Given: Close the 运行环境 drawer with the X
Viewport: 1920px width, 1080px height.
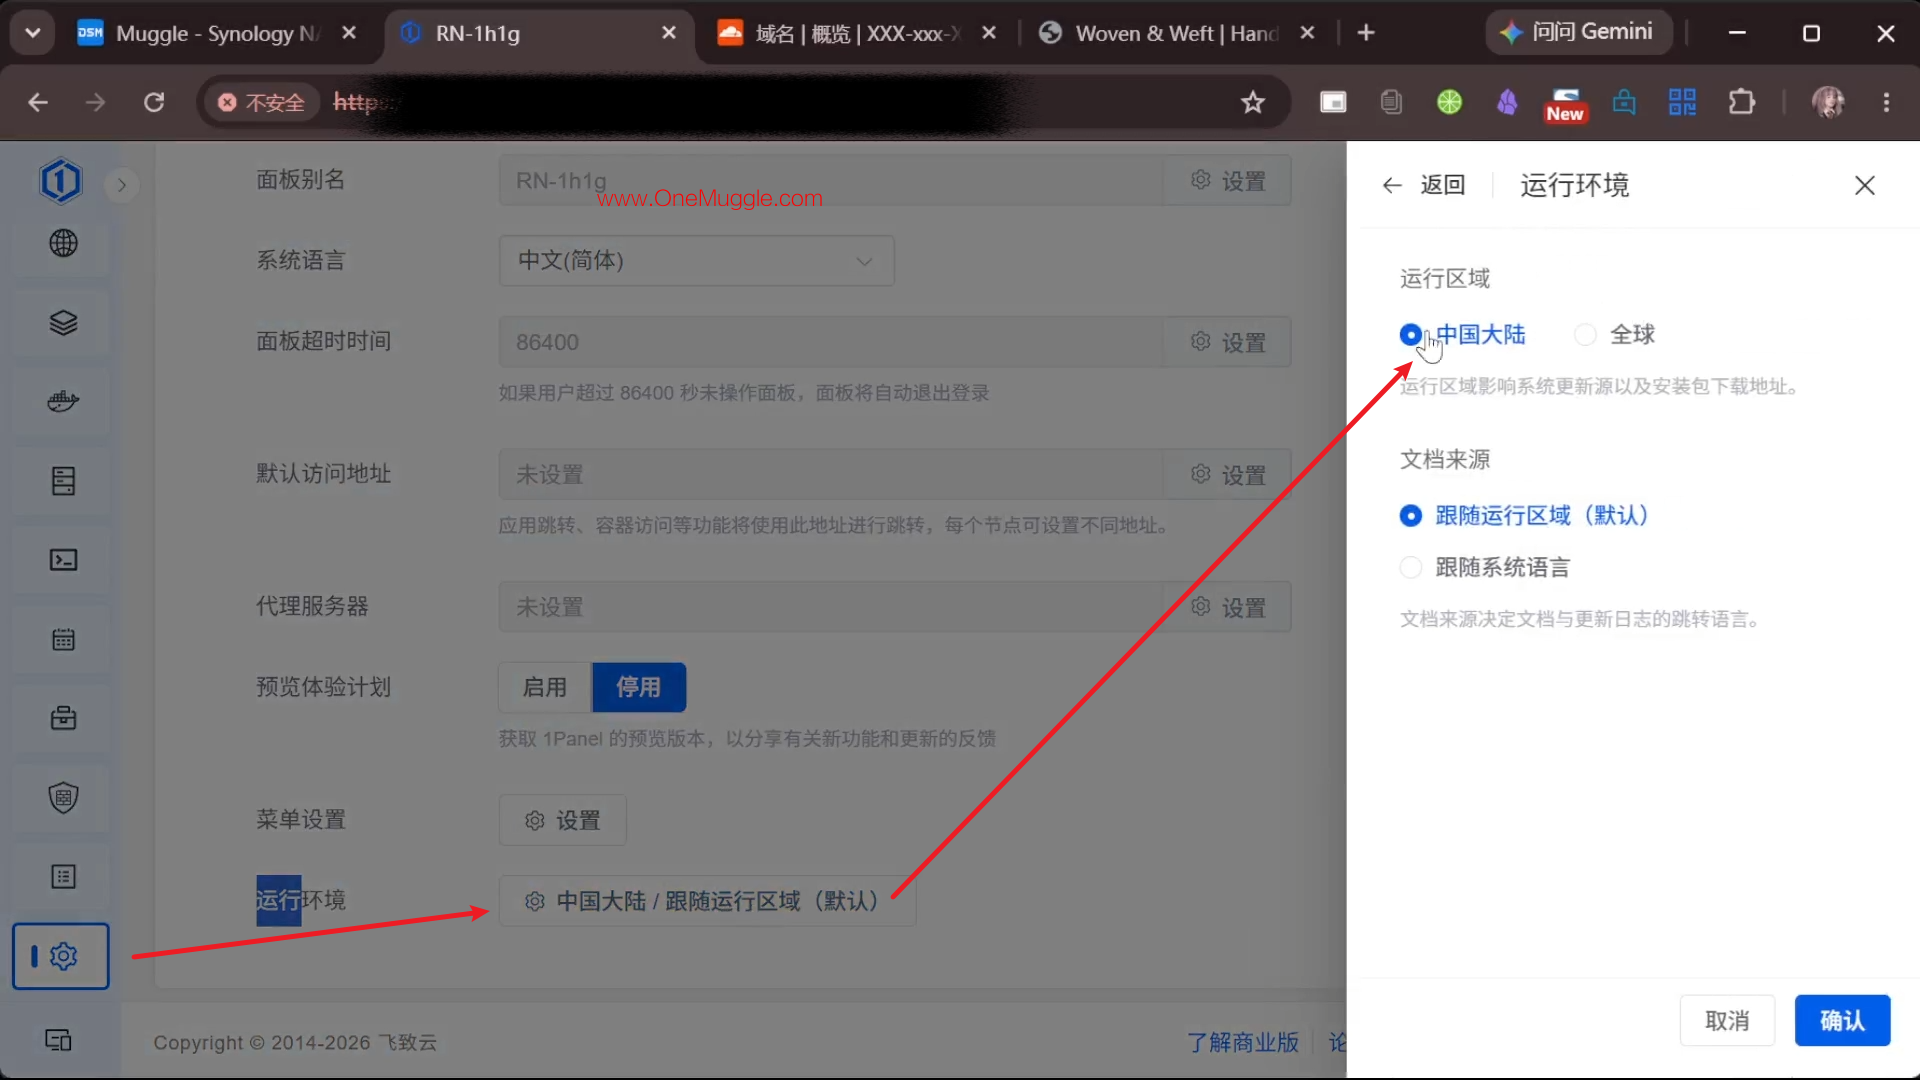Looking at the screenshot, I should [1864, 185].
